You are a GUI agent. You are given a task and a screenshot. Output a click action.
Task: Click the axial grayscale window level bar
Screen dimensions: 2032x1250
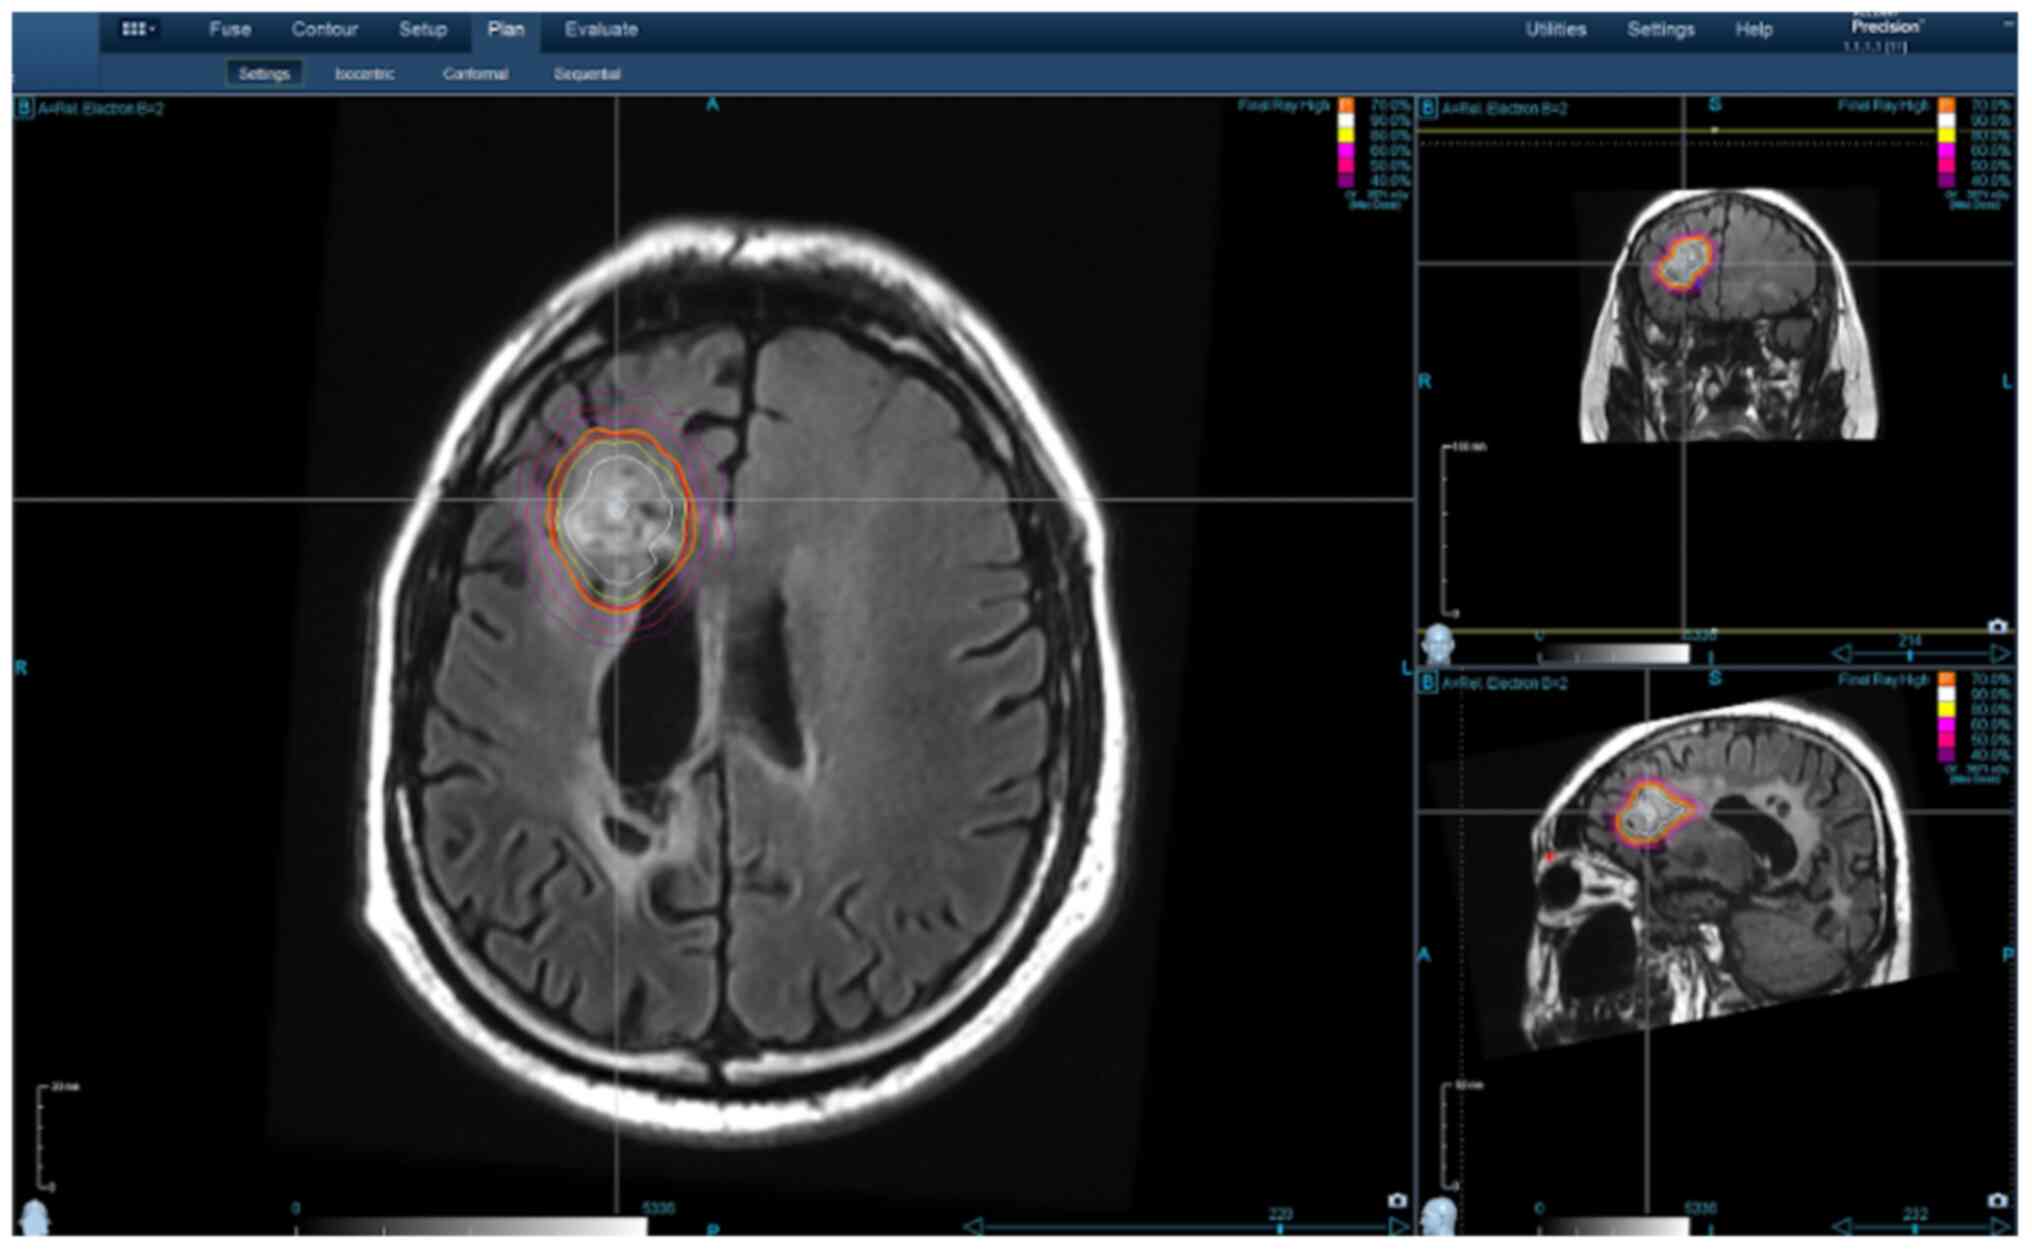470,1226
